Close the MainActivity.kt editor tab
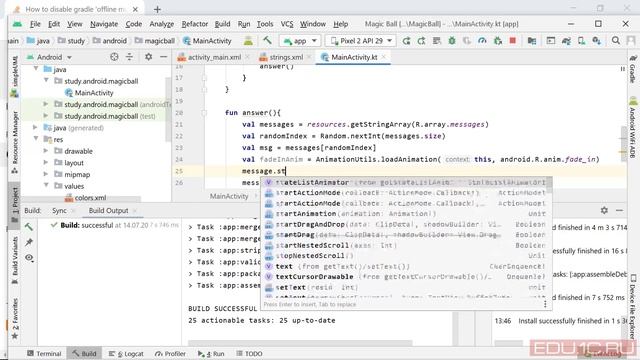Screen dimensions: 640x360 tap(383, 57)
